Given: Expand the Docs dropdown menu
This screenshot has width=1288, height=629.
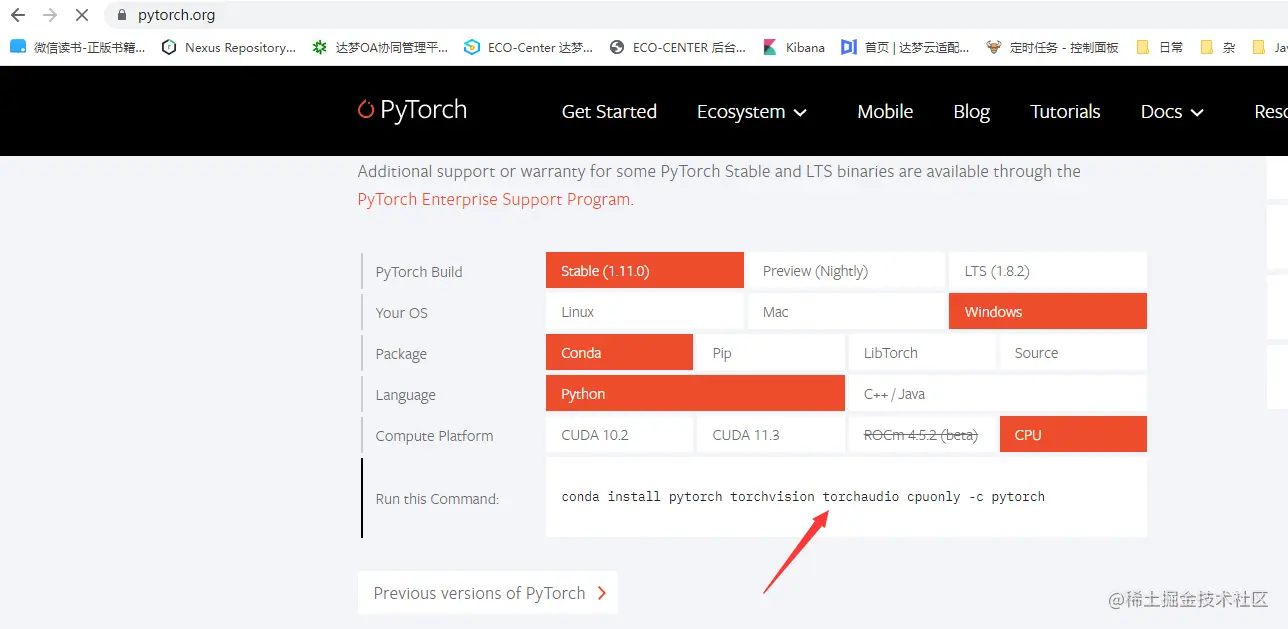Looking at the screenshot, I should tap(1172, 111).
